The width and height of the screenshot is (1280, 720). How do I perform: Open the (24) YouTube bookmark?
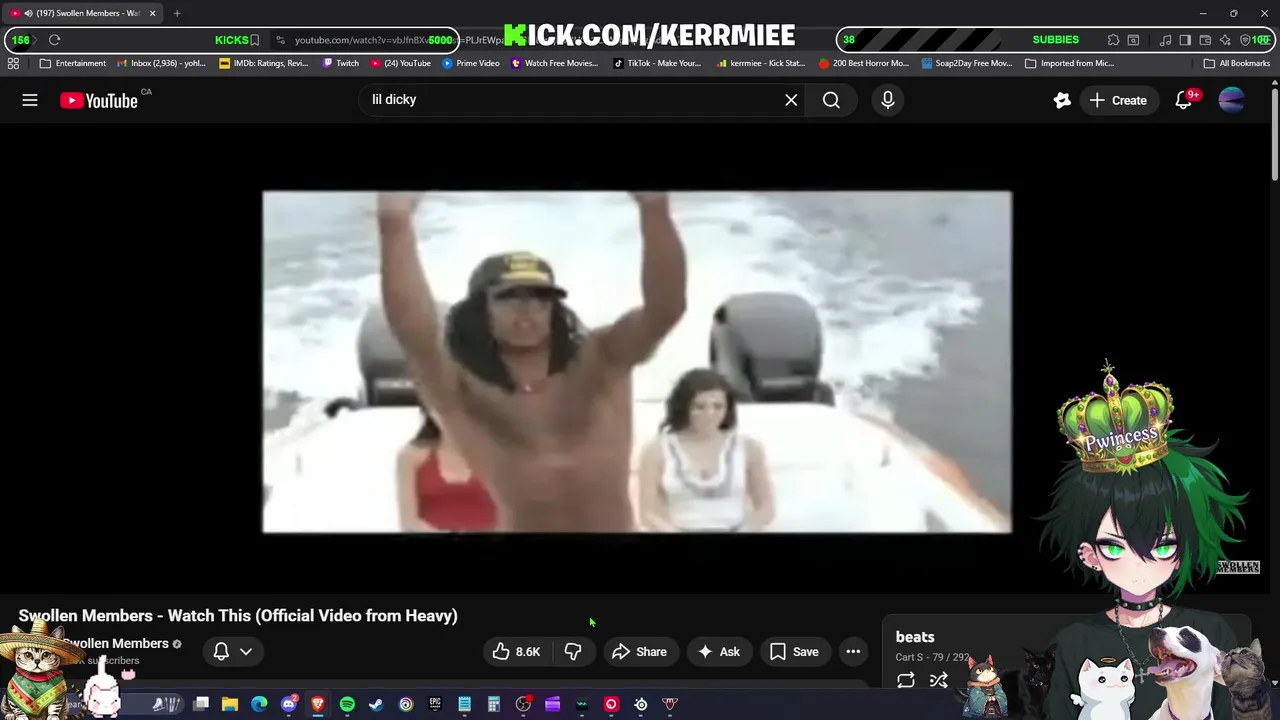click(x=401, y=63)
